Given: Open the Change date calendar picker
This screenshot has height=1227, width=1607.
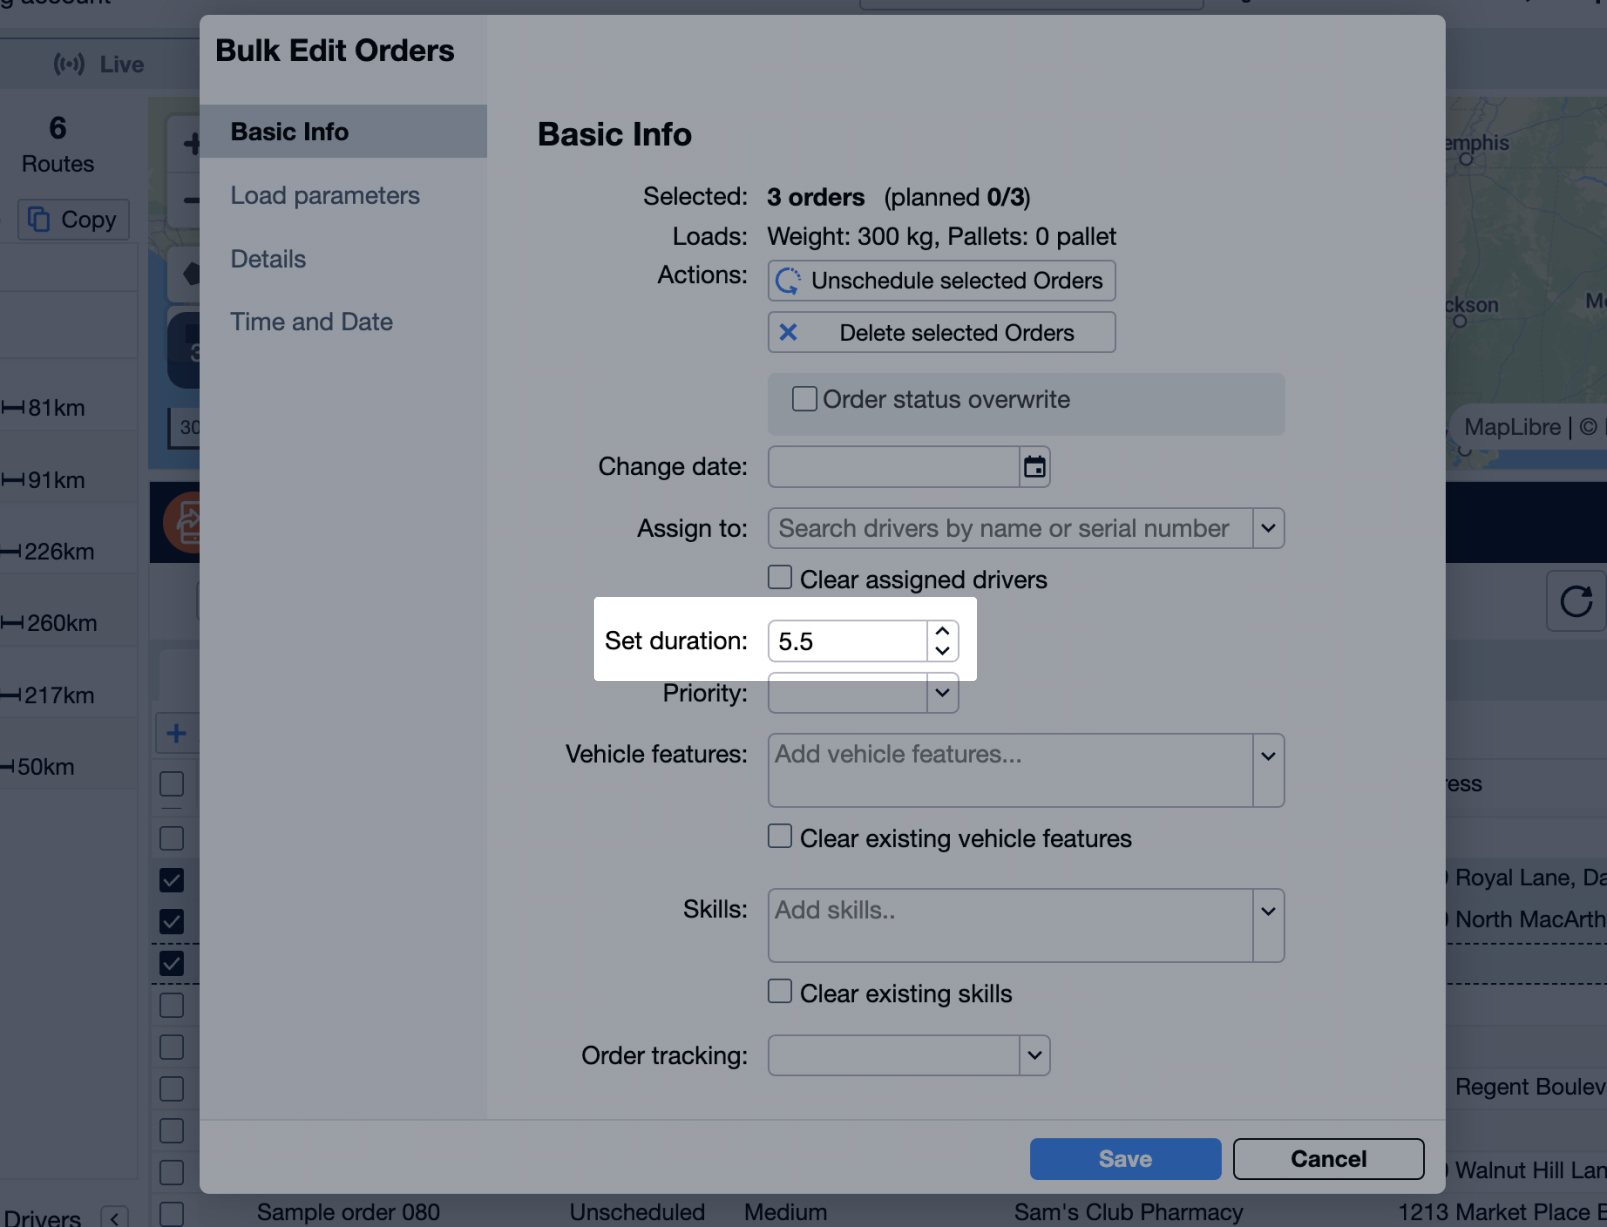Looking at the screenshot, I should click(x=1034, y=467).
